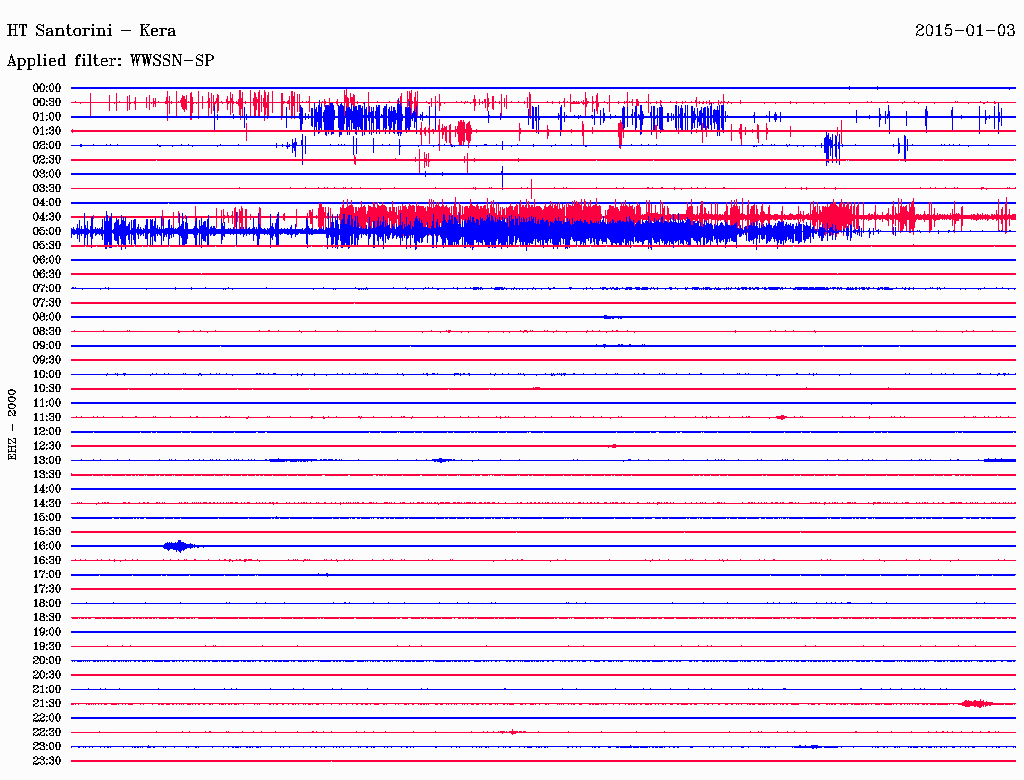Click the red seismic burst on the 21:30 trace
The image size is (1024, 780).
coord(976,704)
